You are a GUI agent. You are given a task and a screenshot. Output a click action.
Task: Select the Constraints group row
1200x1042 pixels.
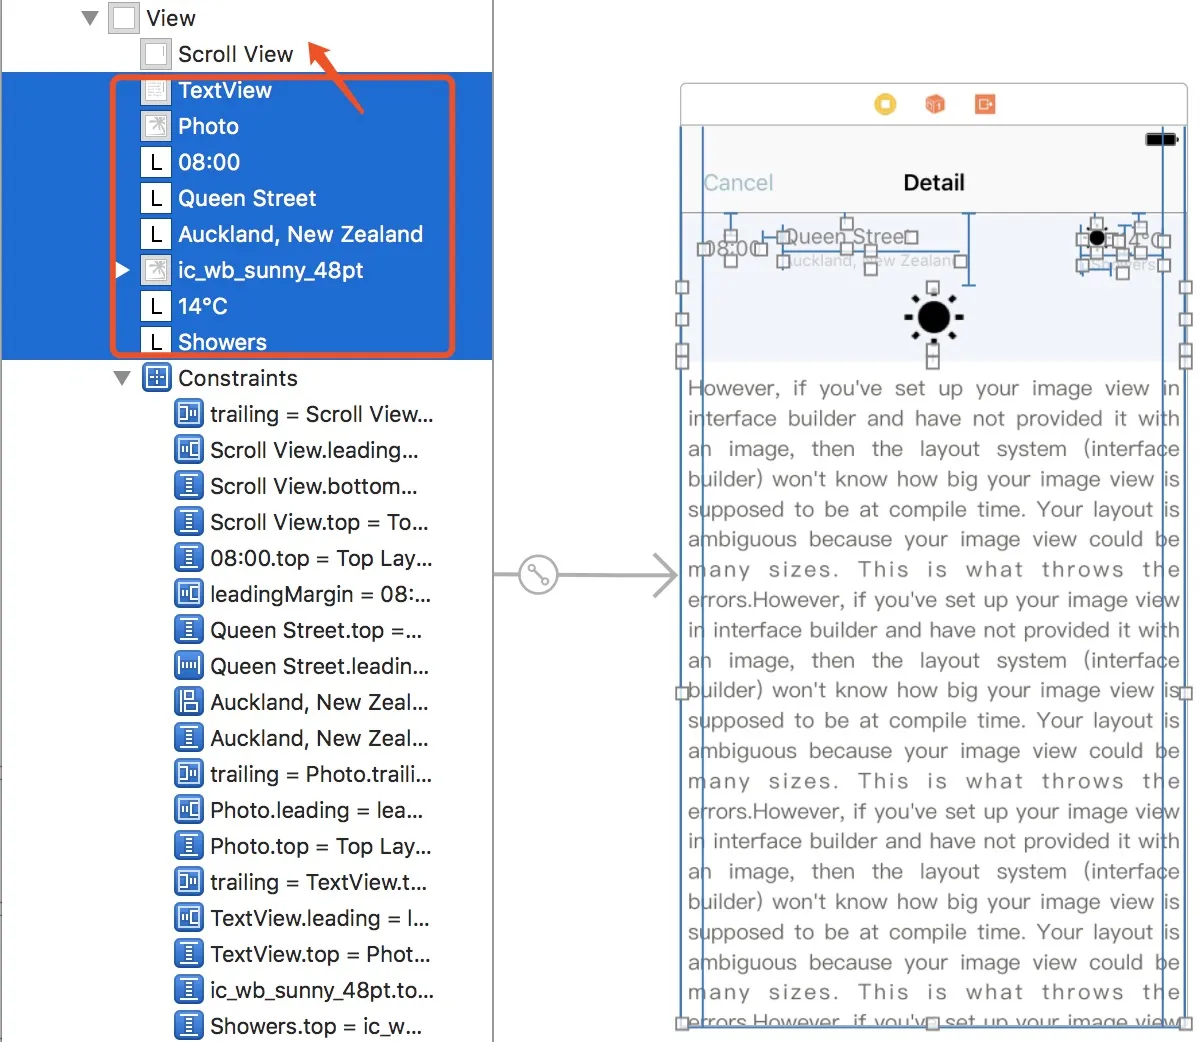246,378
